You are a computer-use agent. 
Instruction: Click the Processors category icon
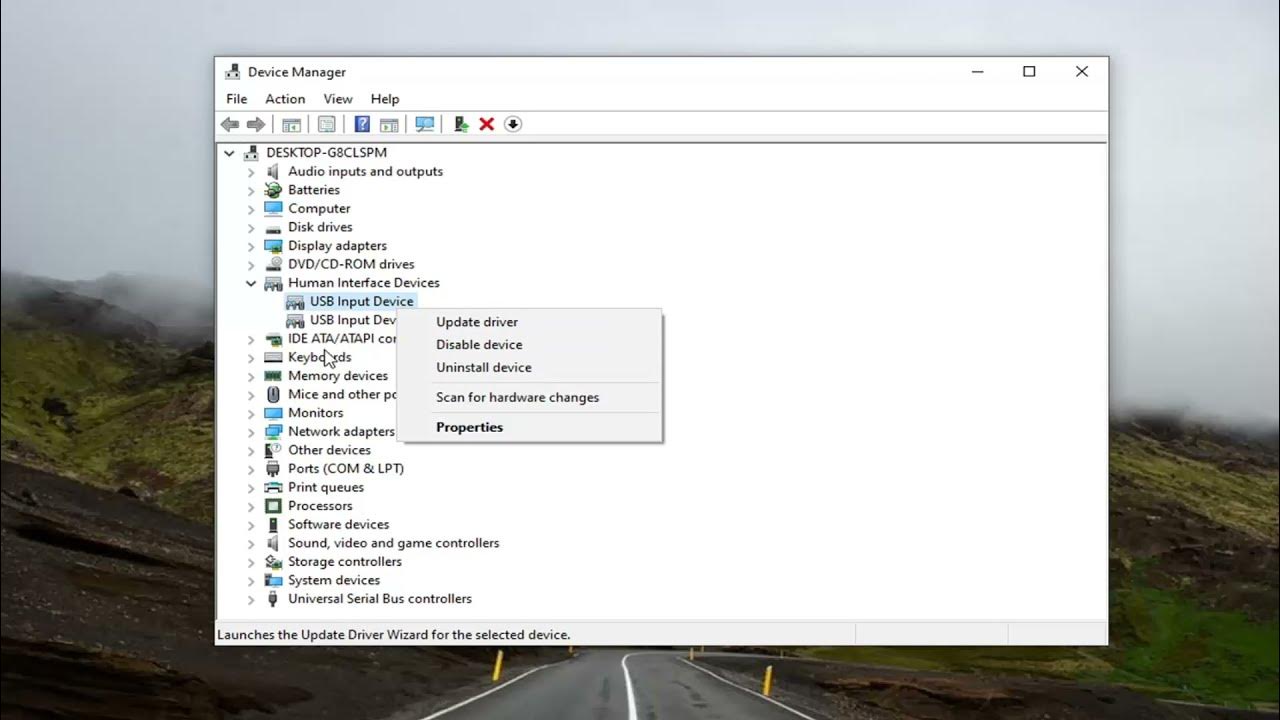tap(273, 506)
